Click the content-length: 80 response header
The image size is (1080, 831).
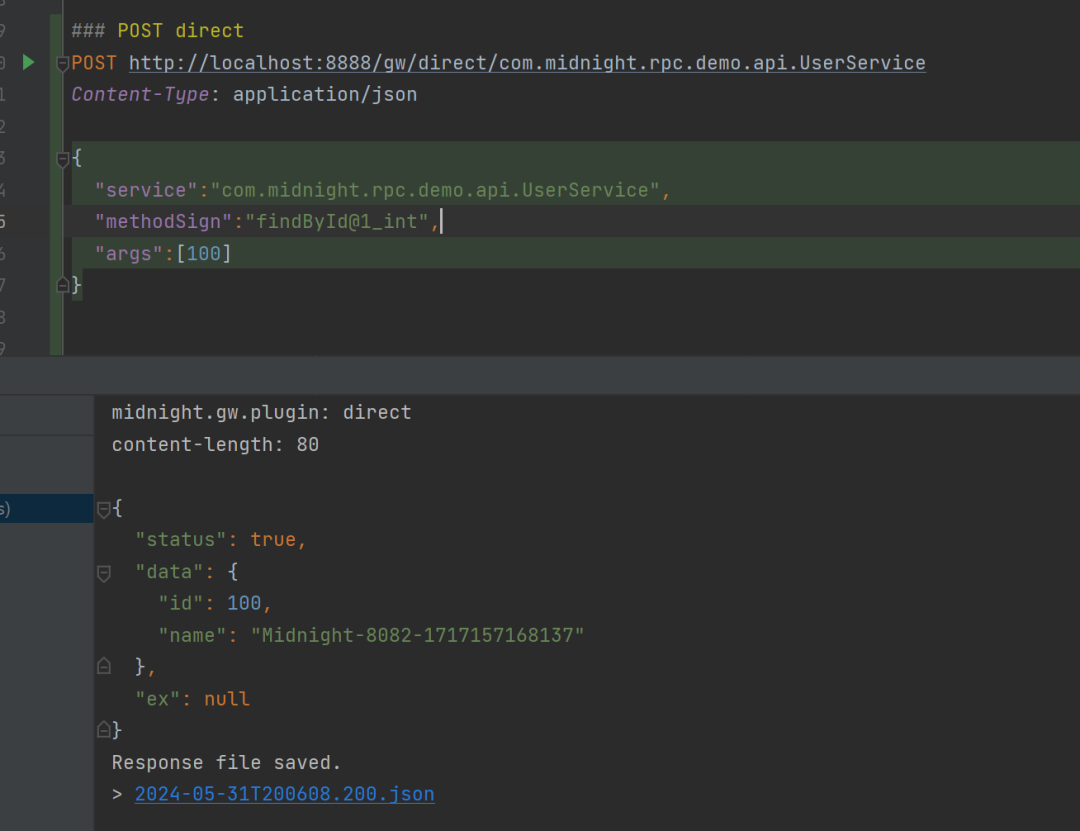tap(216, 444)
